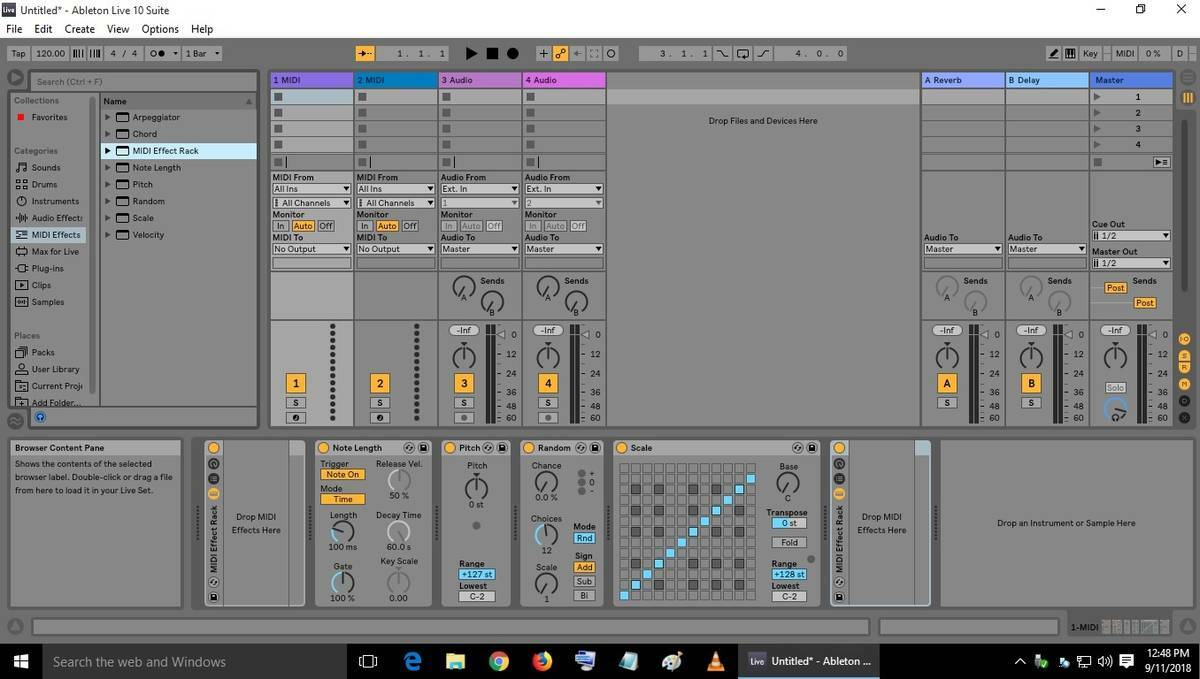This screenshot has width=1200, height=679.
Task: Toggle track 3 activator button
Action: (x=463, y=383)
